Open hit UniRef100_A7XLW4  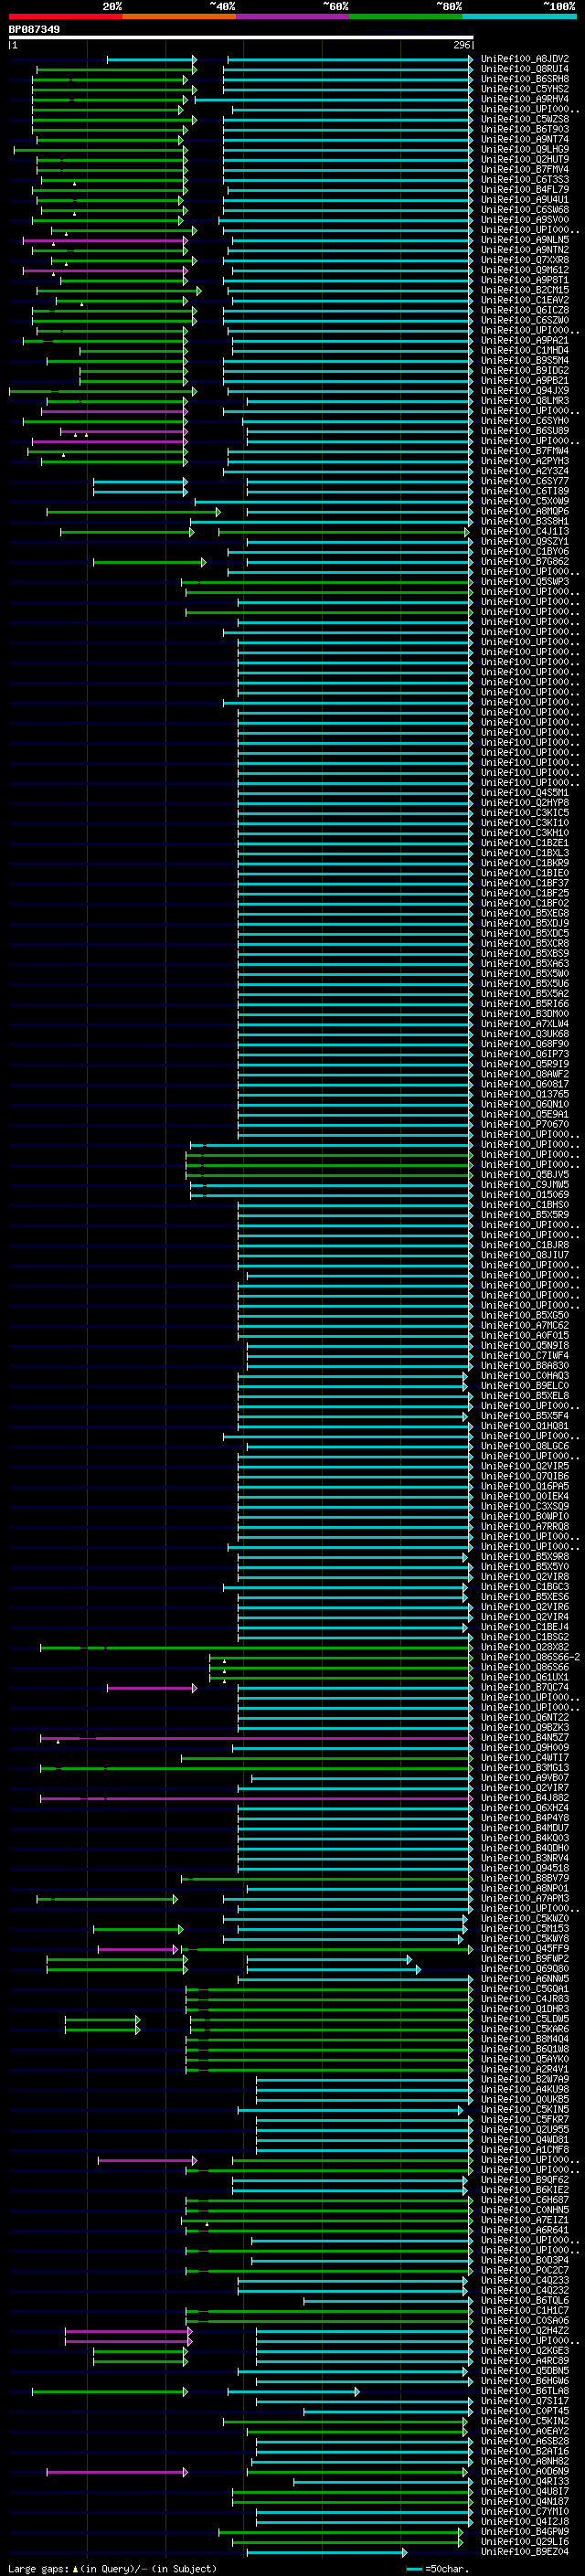coord(525,1024)
